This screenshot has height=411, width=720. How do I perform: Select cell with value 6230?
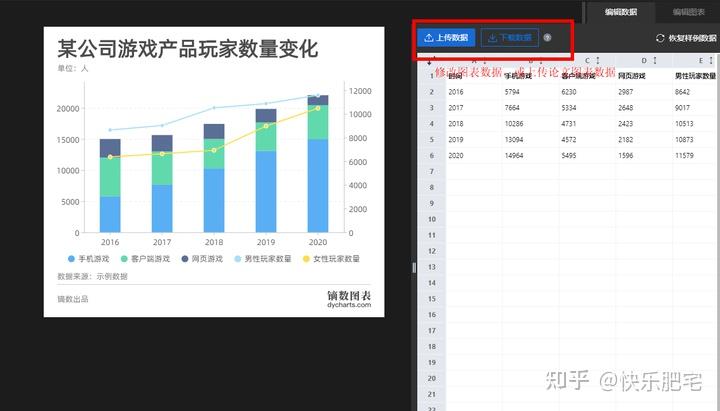587,92
